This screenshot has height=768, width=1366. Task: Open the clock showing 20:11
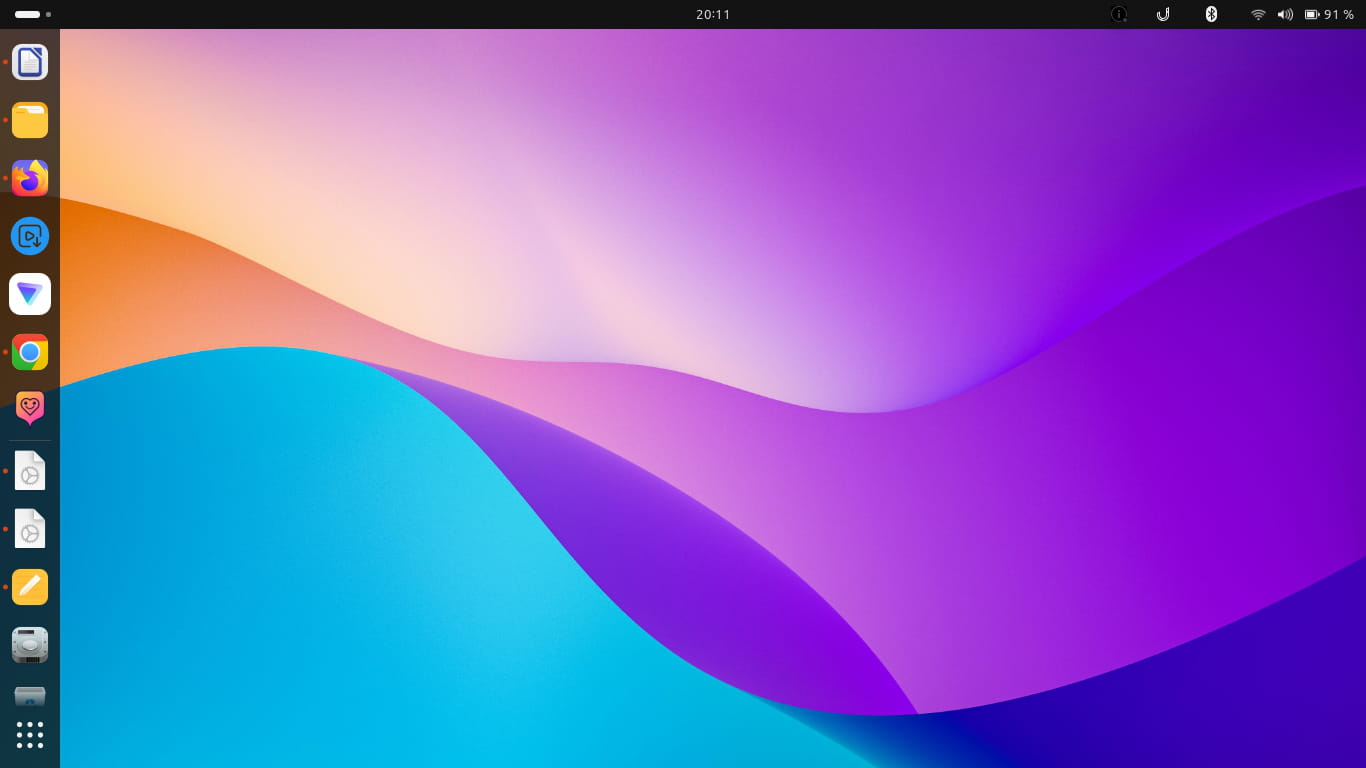713,14
